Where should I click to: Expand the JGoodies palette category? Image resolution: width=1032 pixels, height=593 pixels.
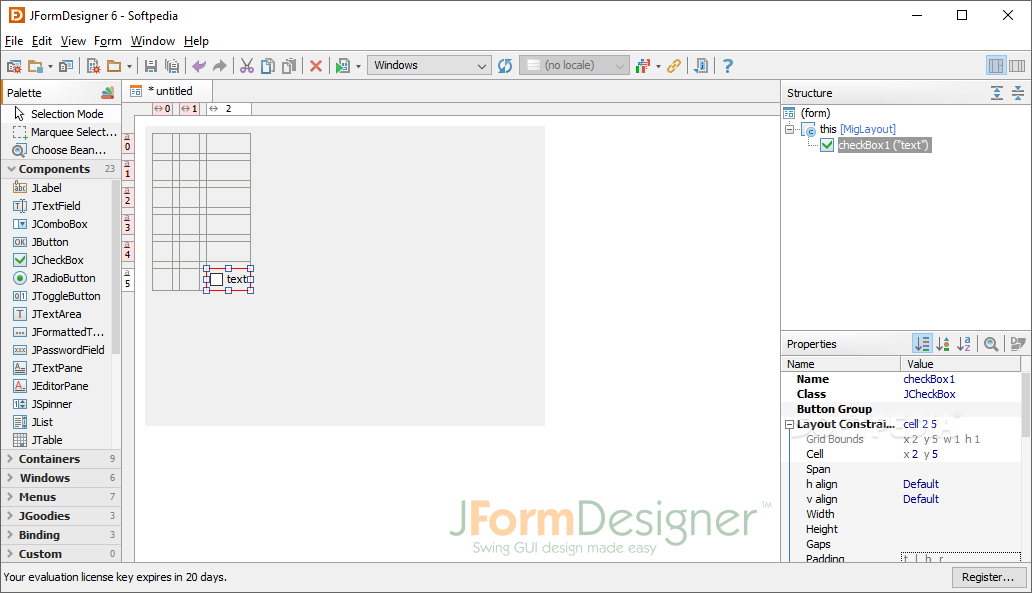coord(10,516)
